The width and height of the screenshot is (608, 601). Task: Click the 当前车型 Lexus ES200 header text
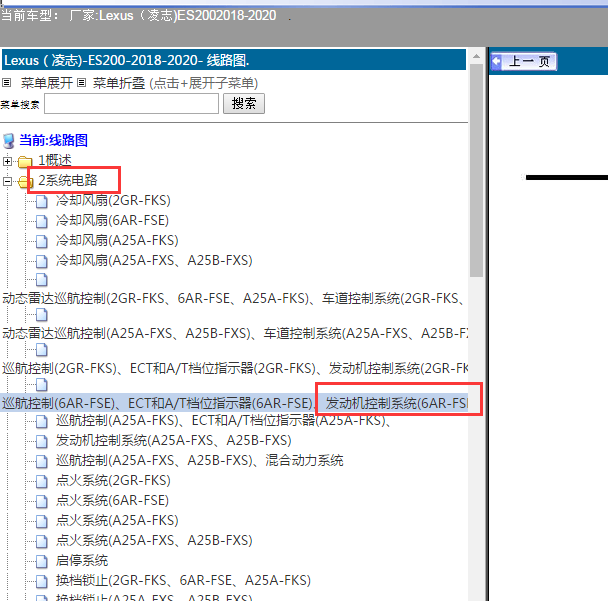pyautogui.click(x=139, y=16)
